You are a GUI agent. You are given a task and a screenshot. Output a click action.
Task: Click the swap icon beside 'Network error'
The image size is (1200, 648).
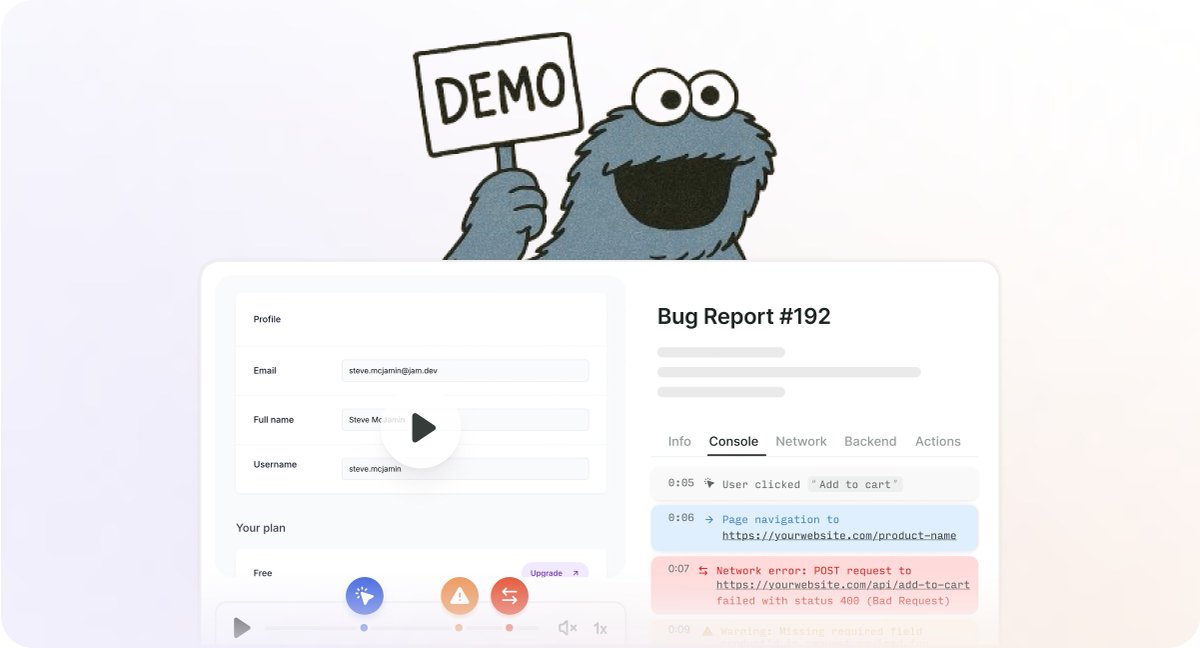(703, 570)
